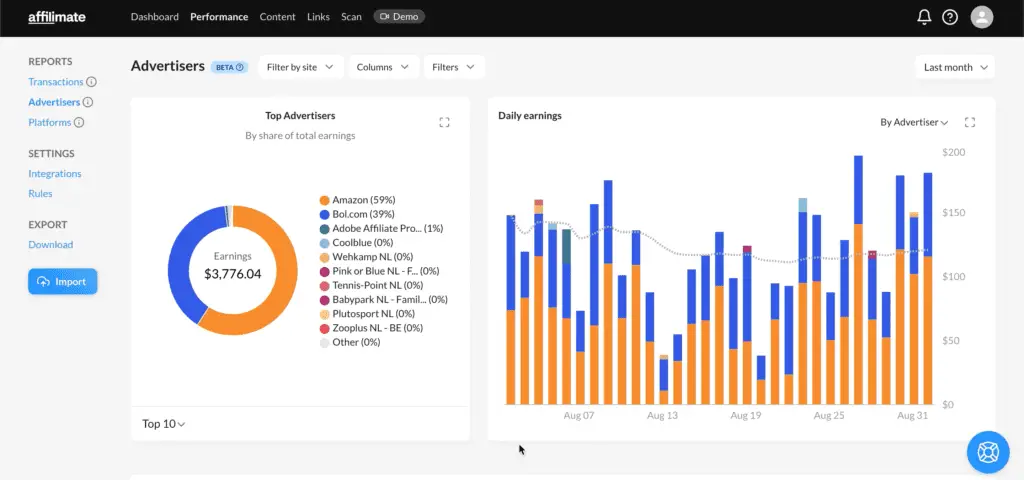Expand Daily earnings chart to fullscreen
The image size is (1024, 480).
pyautogui.click(x=970, y=122)
